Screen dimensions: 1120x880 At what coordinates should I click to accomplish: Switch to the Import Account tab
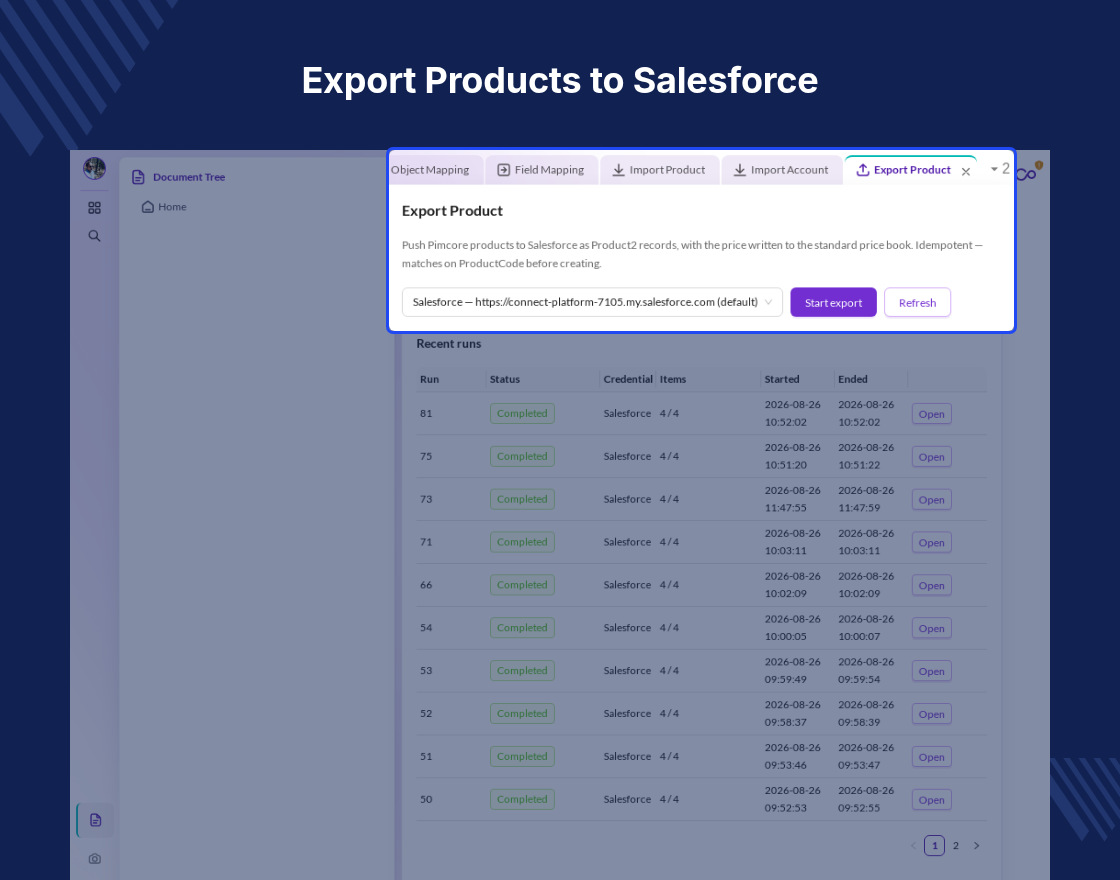point(782,170)
